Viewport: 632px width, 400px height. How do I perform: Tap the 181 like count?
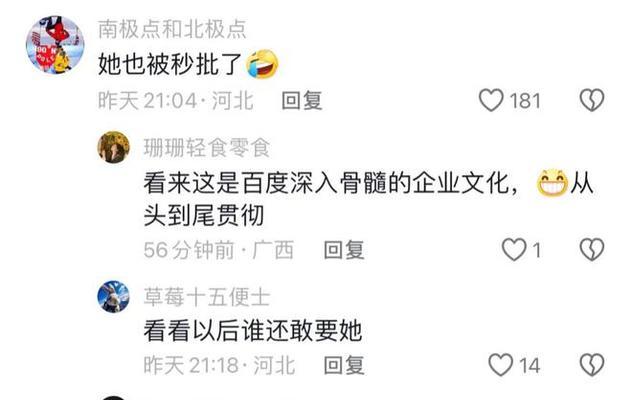click(x=525, y=100)
